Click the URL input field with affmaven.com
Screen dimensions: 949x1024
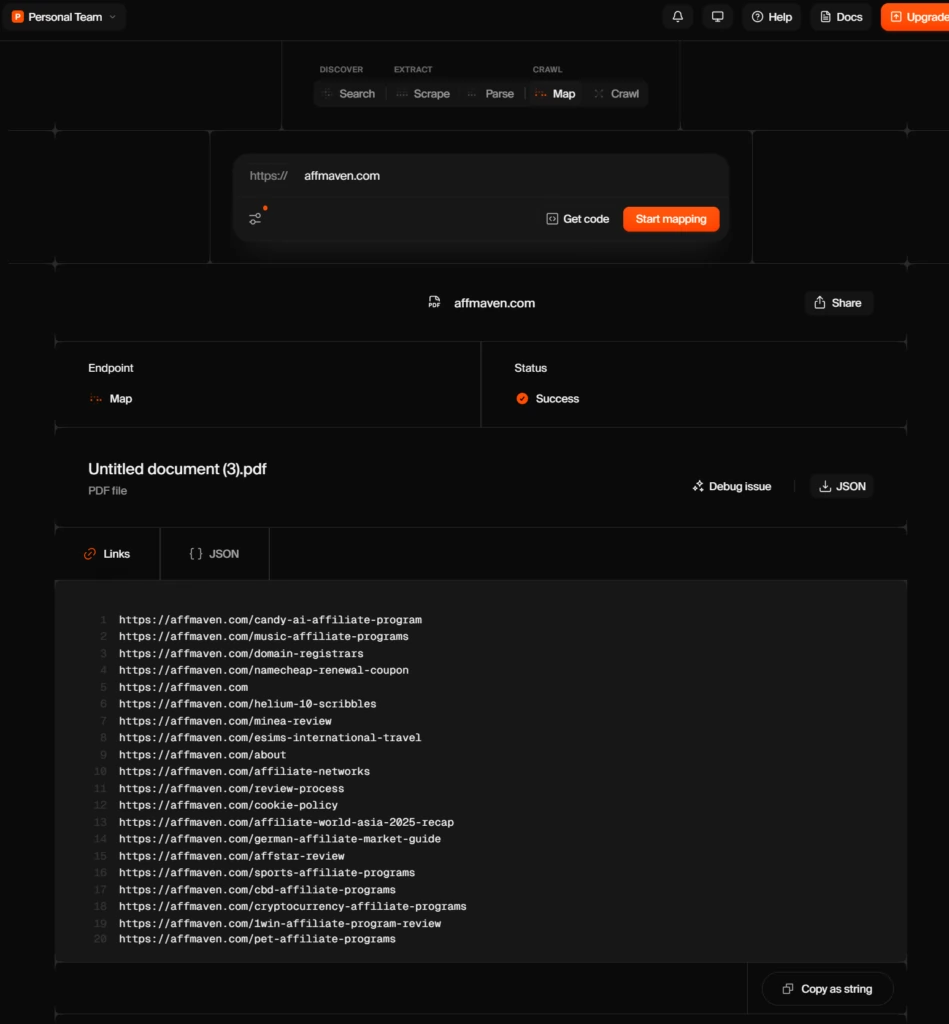(x=481, y=176)
